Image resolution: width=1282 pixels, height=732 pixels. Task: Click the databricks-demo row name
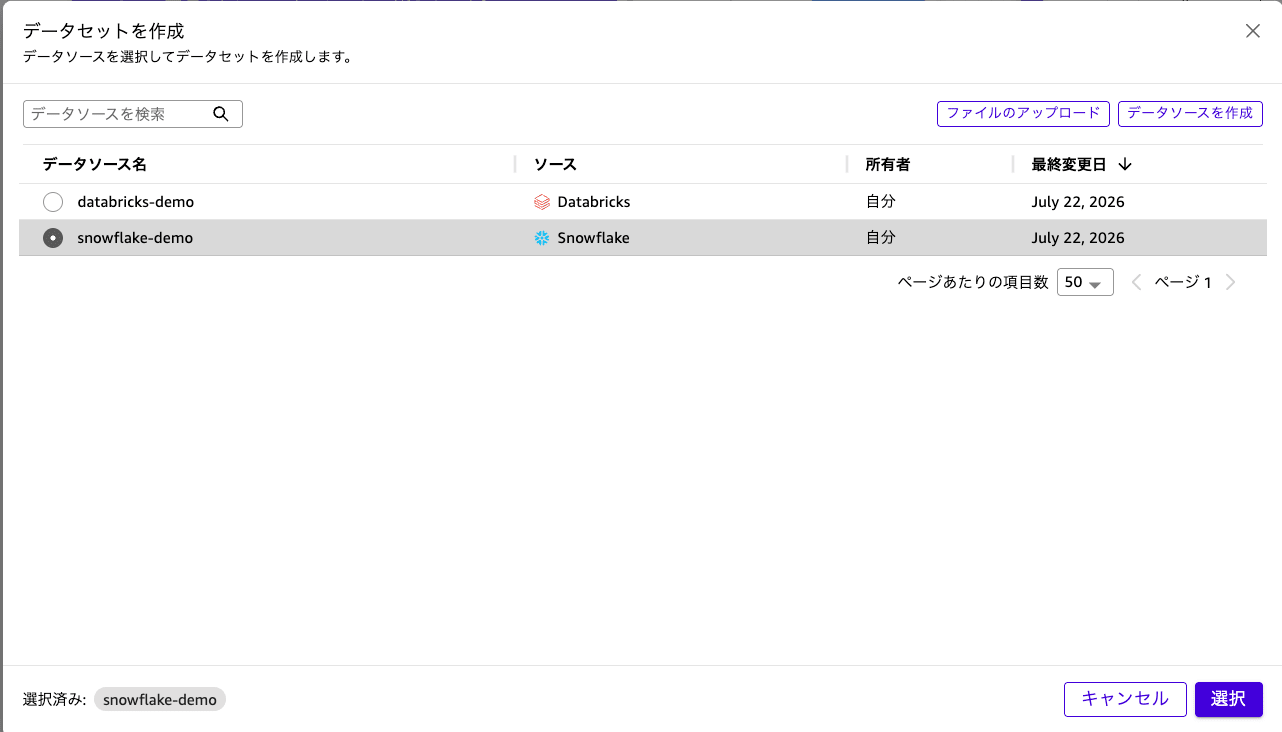tap(136, 202)
